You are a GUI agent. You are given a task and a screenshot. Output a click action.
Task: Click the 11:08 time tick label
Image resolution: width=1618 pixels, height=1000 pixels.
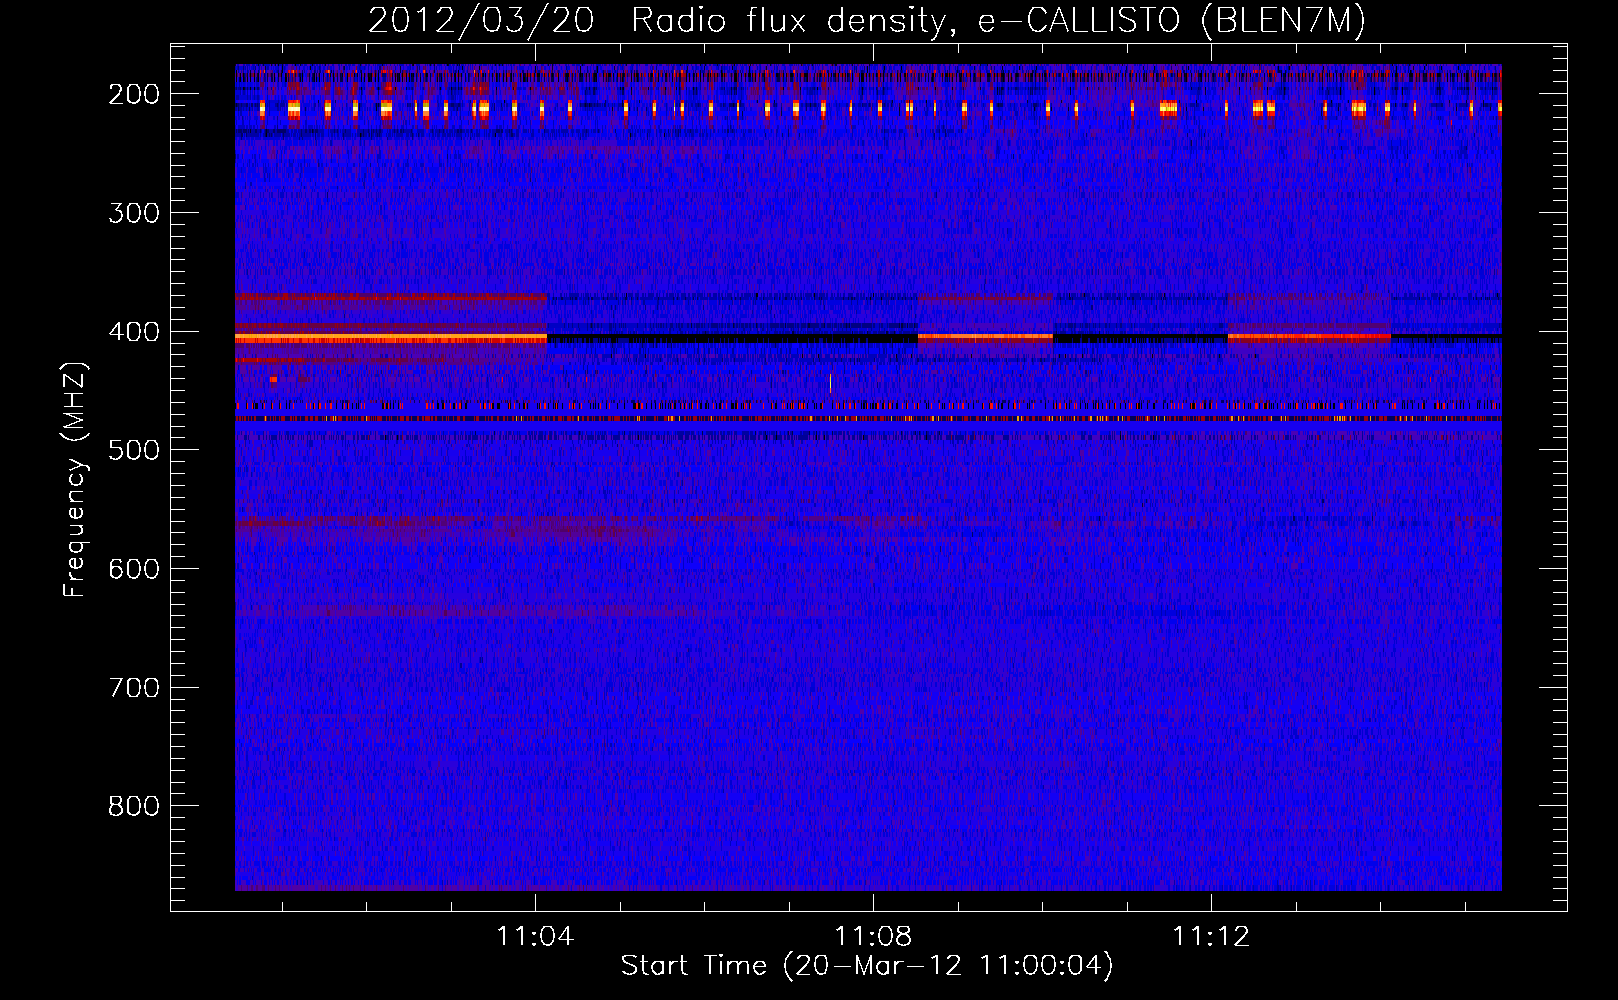click(874, 937)
